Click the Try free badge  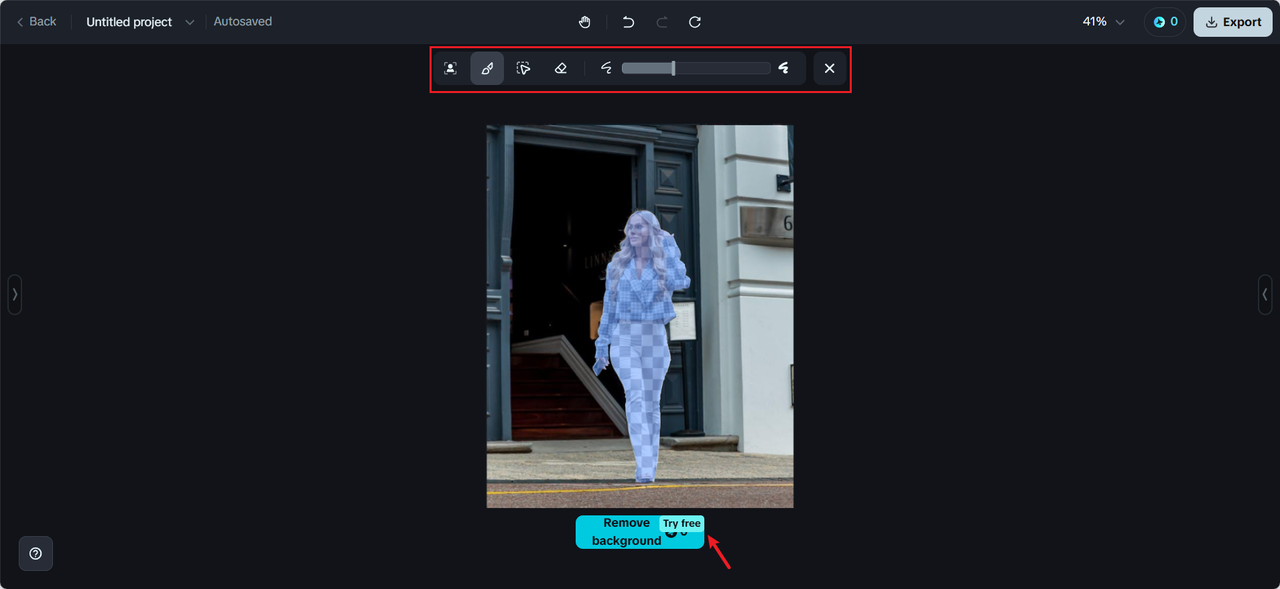(x=682, y=524)
